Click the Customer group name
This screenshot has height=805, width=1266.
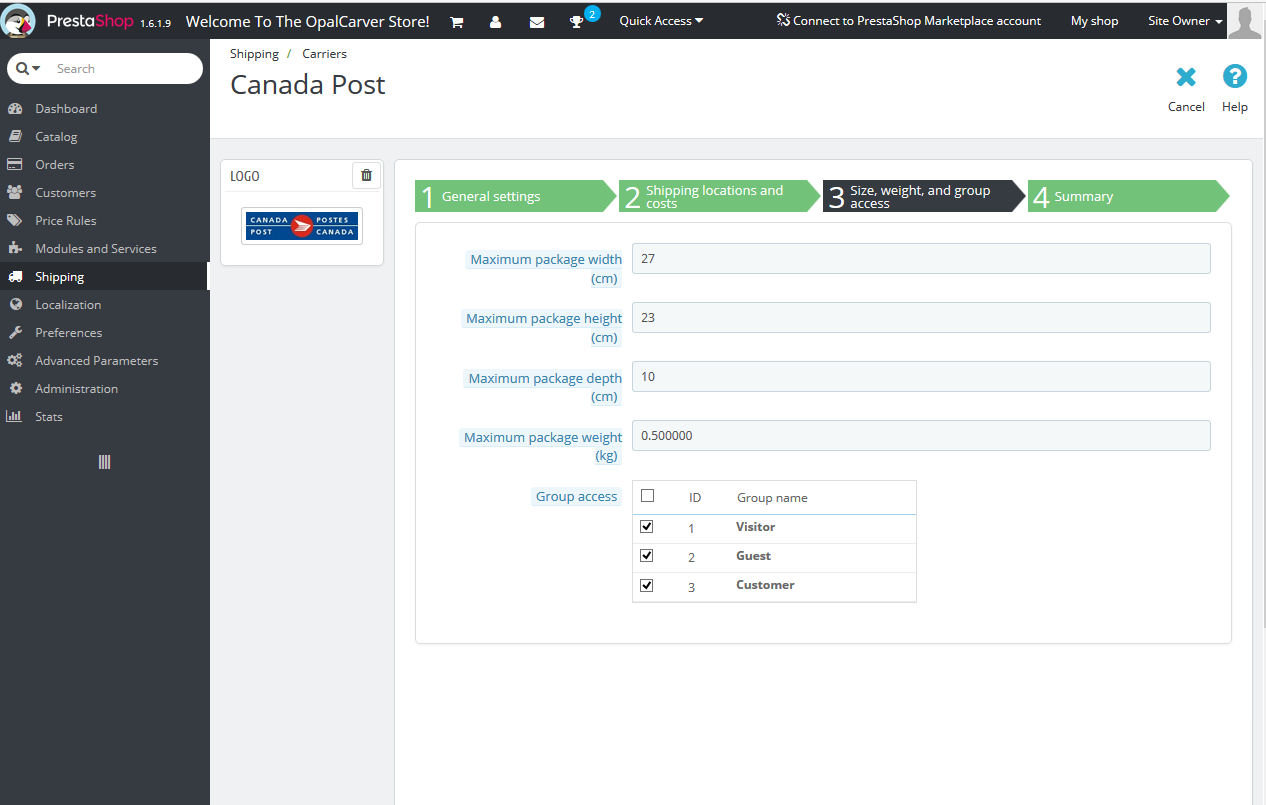tap(765, 584)
